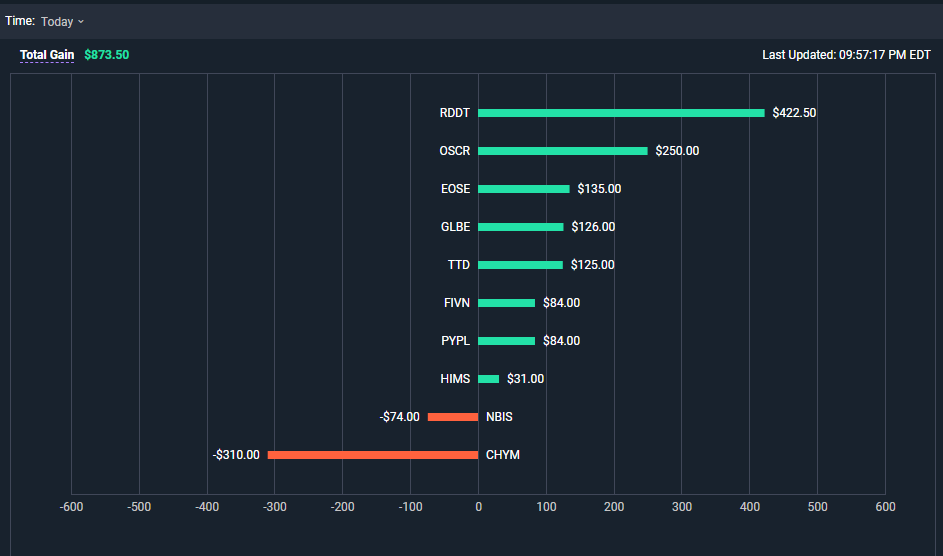Select the NBIS red loss bar
This screenshot has width=943, height=556.
[453, 417]
